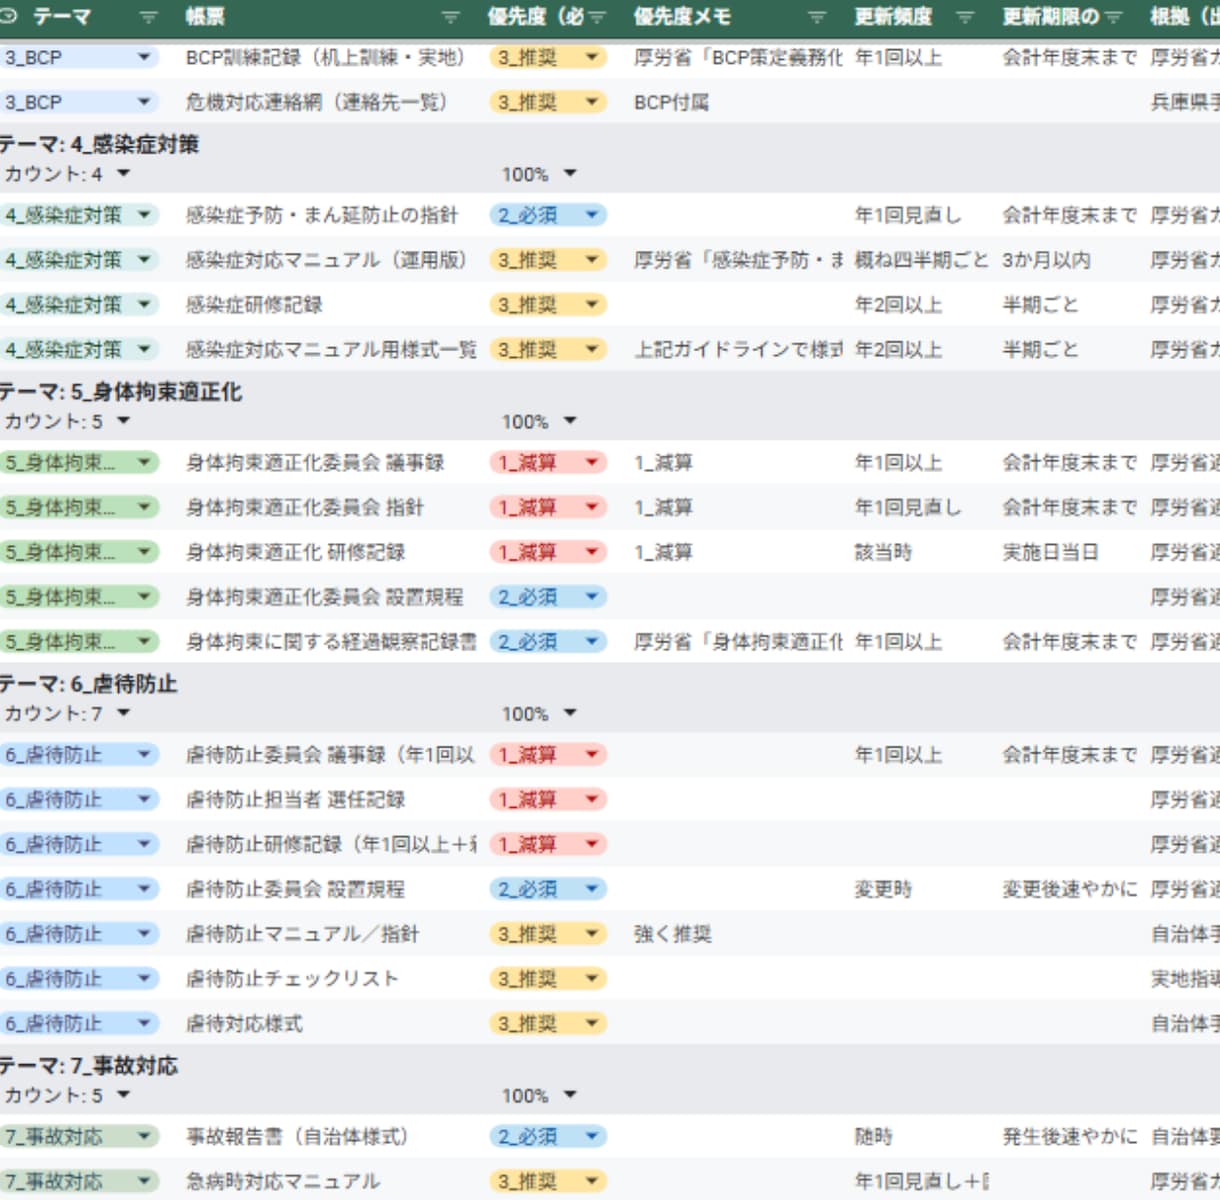The height and width of the screenshot is (1200, 1220).
Task: Click 変更後速やかに deadline cell
Action: point(1070,889)
